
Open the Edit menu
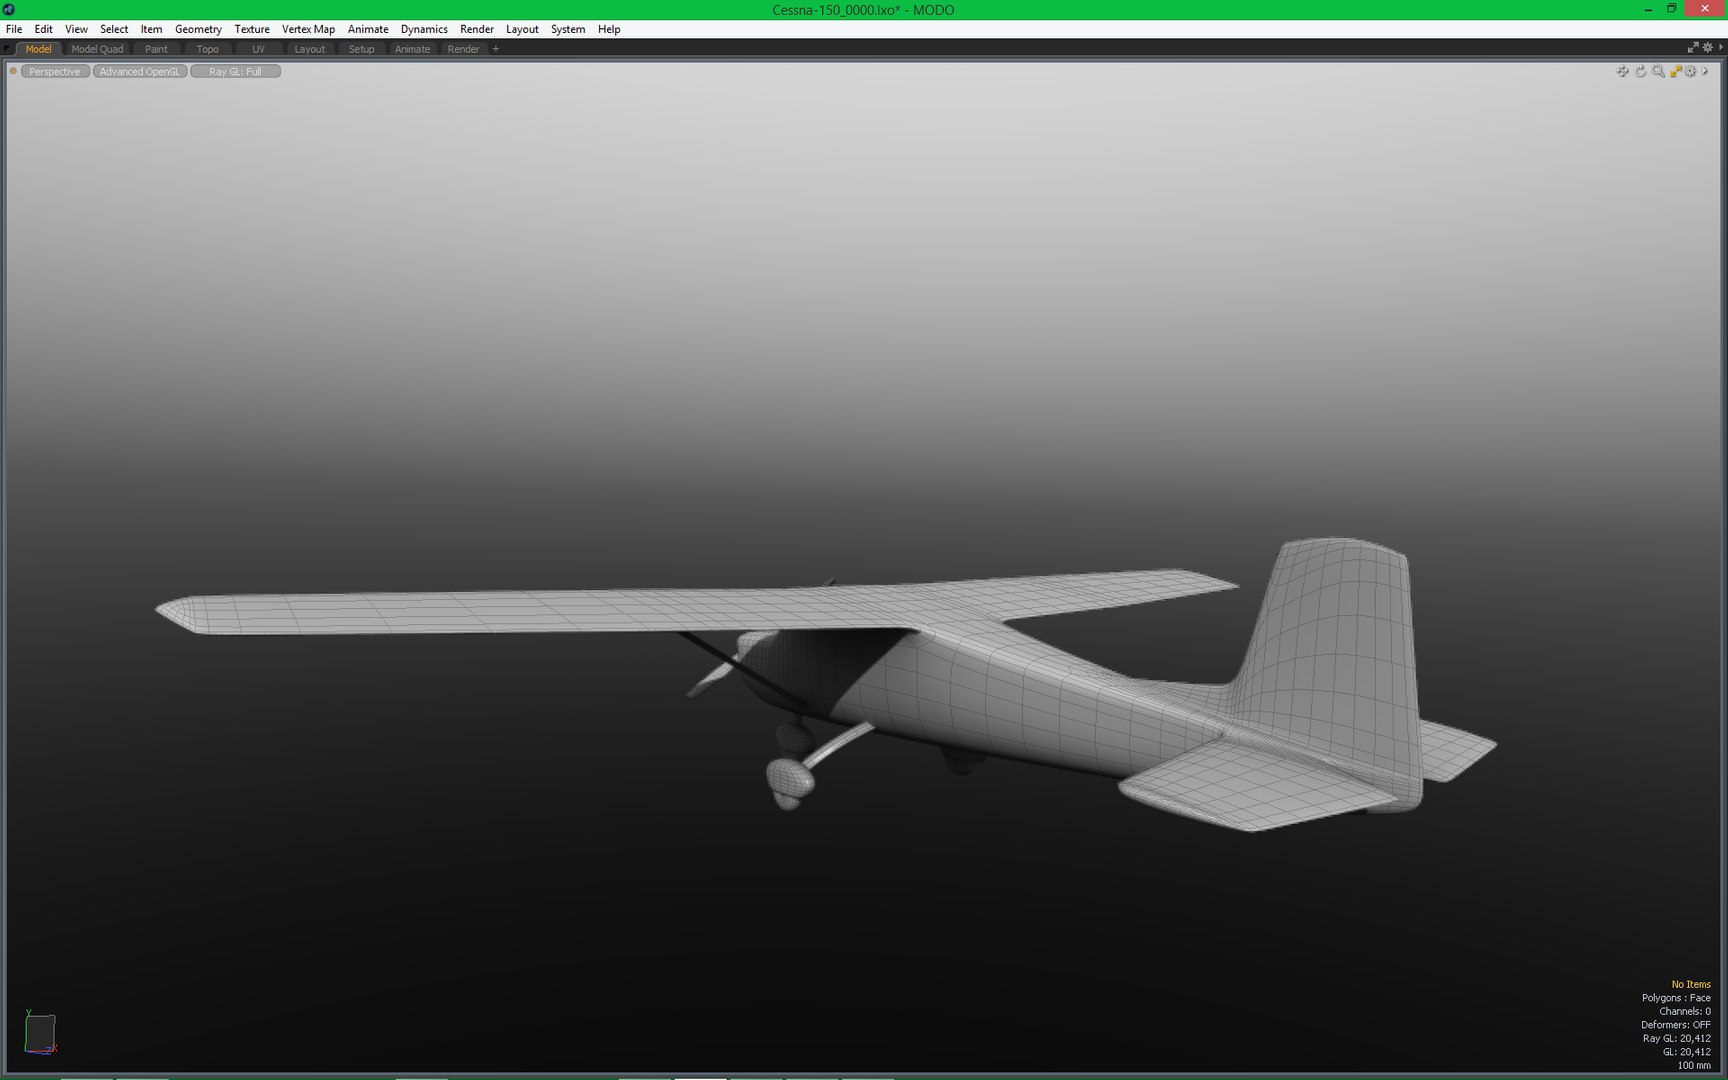pyautogui.click(x=43, y=29)
